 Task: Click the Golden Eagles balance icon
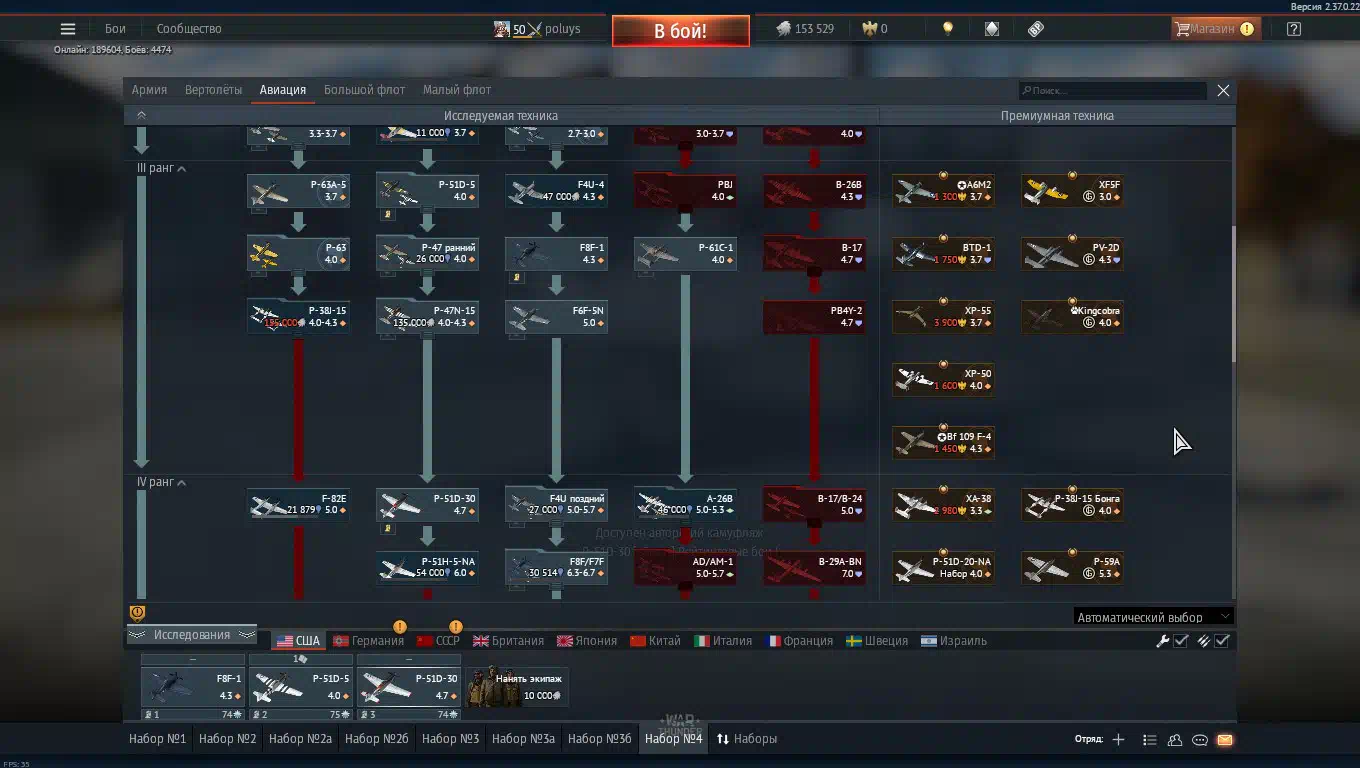pos(868,29)
